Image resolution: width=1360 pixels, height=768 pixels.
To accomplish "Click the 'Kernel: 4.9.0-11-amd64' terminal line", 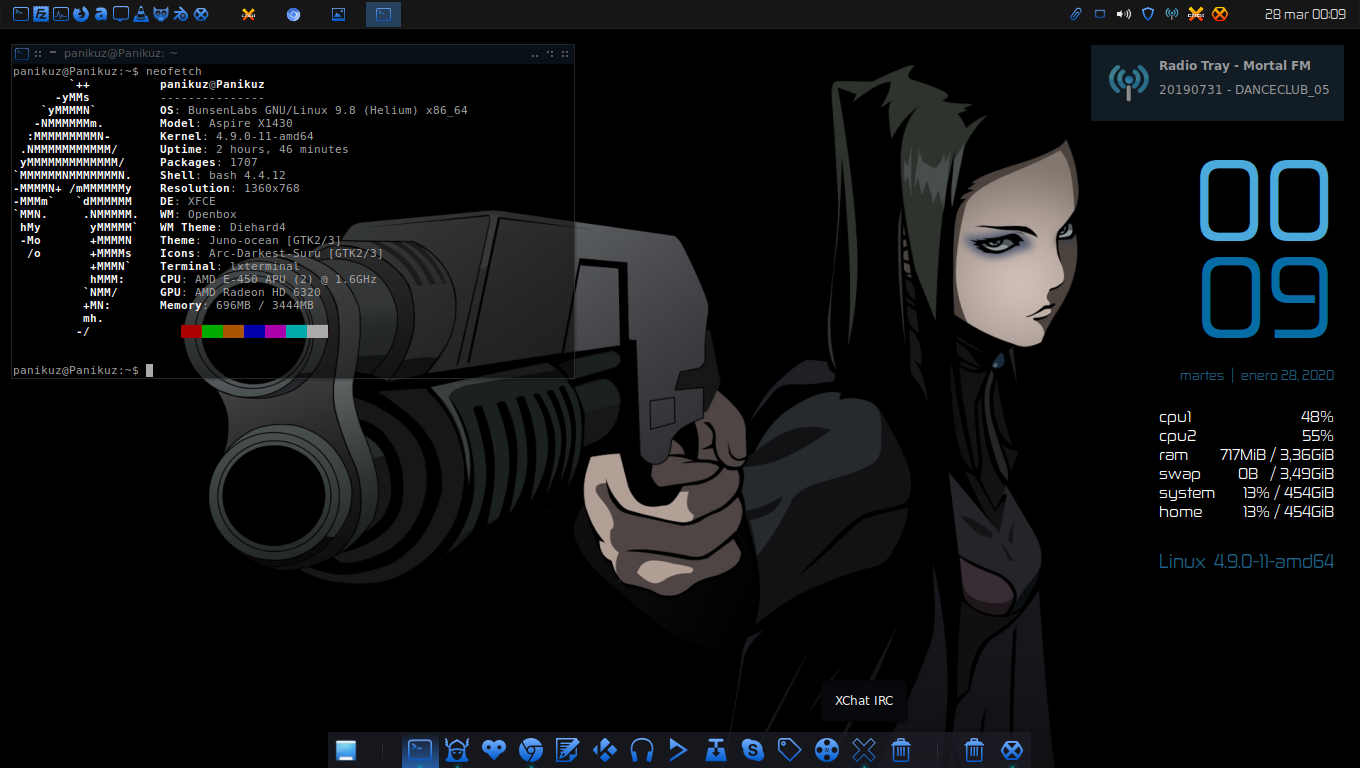I will pyautogui.click(x=237, y=136).
